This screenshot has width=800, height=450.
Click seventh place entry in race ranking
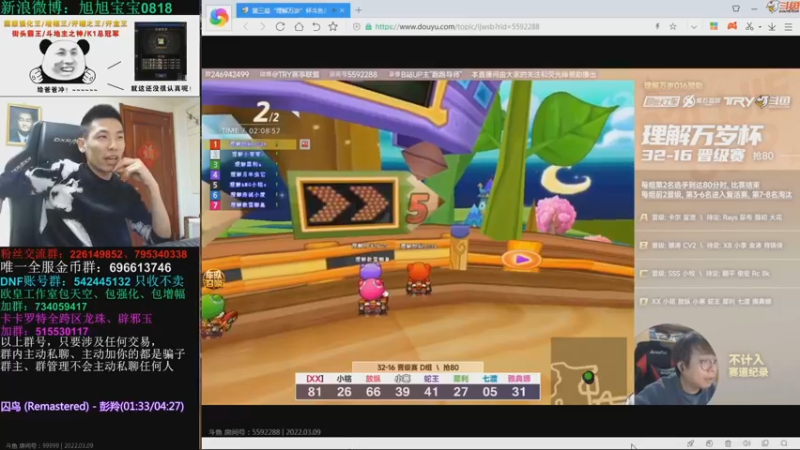(x=243, y=205)
